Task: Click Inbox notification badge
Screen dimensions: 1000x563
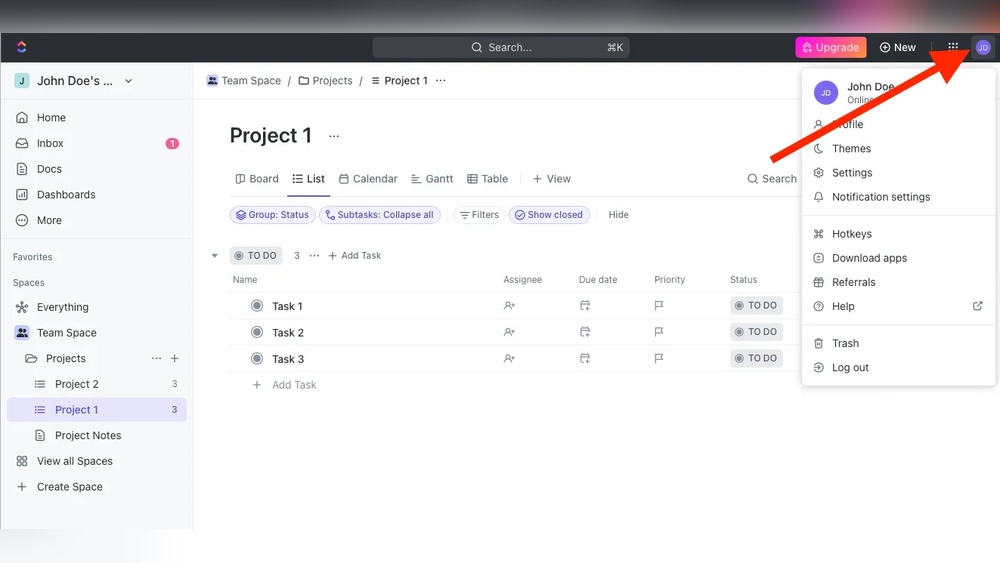Action: (x=172, y=143)
